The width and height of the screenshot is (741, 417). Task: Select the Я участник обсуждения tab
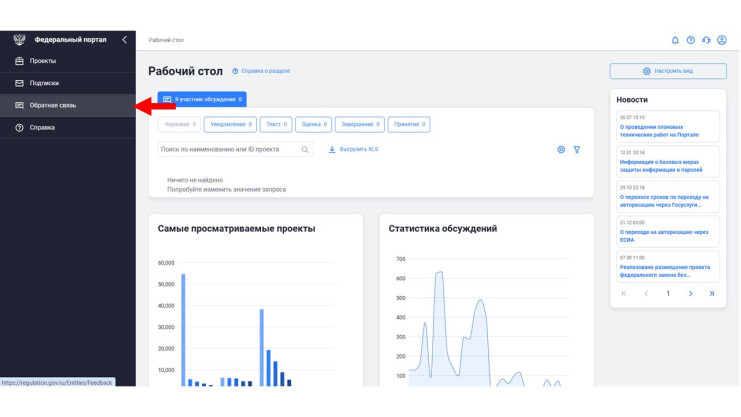202,99
